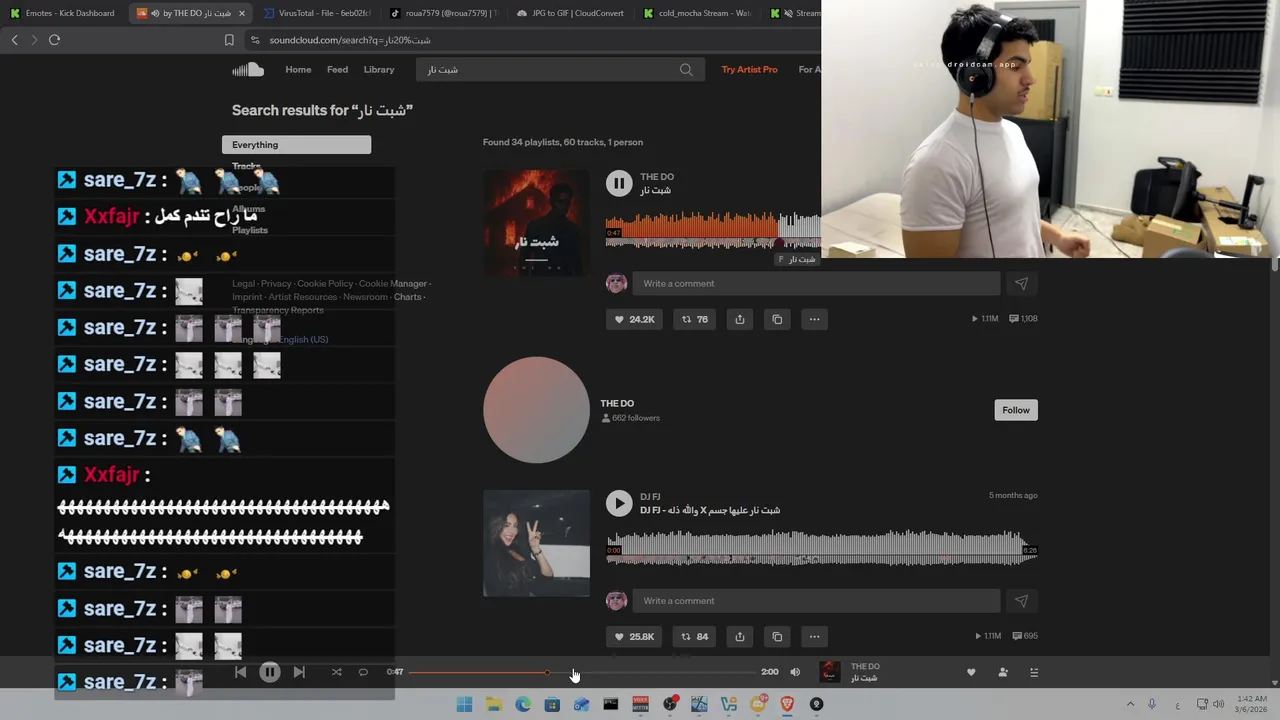Screen dimensions: 1280x720
Task: Skip to previous track in player bar
Action: point(240,672)
